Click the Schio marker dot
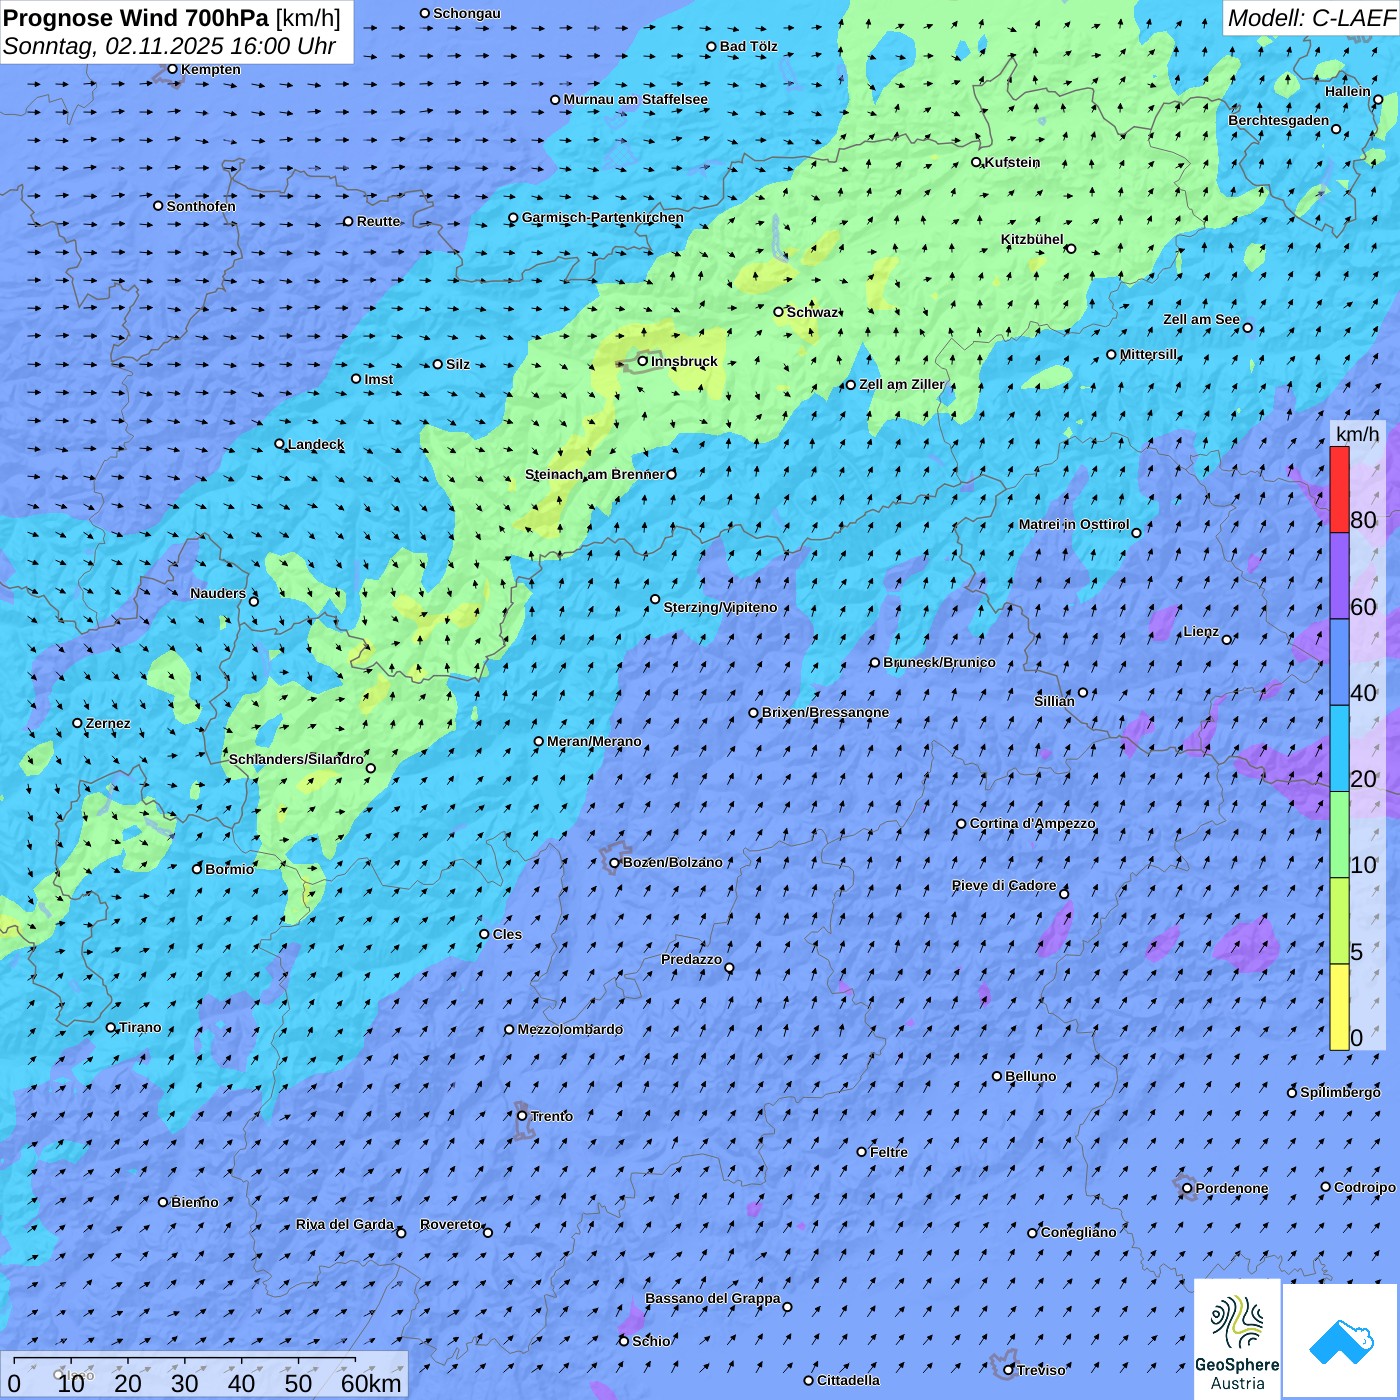 point(624,1341)
